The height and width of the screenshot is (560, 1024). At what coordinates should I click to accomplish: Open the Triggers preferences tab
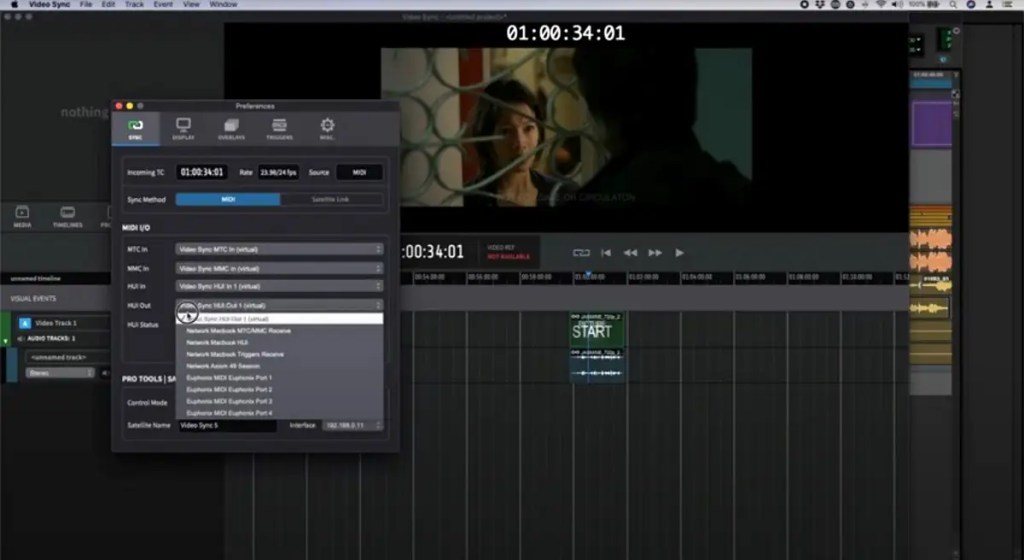point(279,129)
